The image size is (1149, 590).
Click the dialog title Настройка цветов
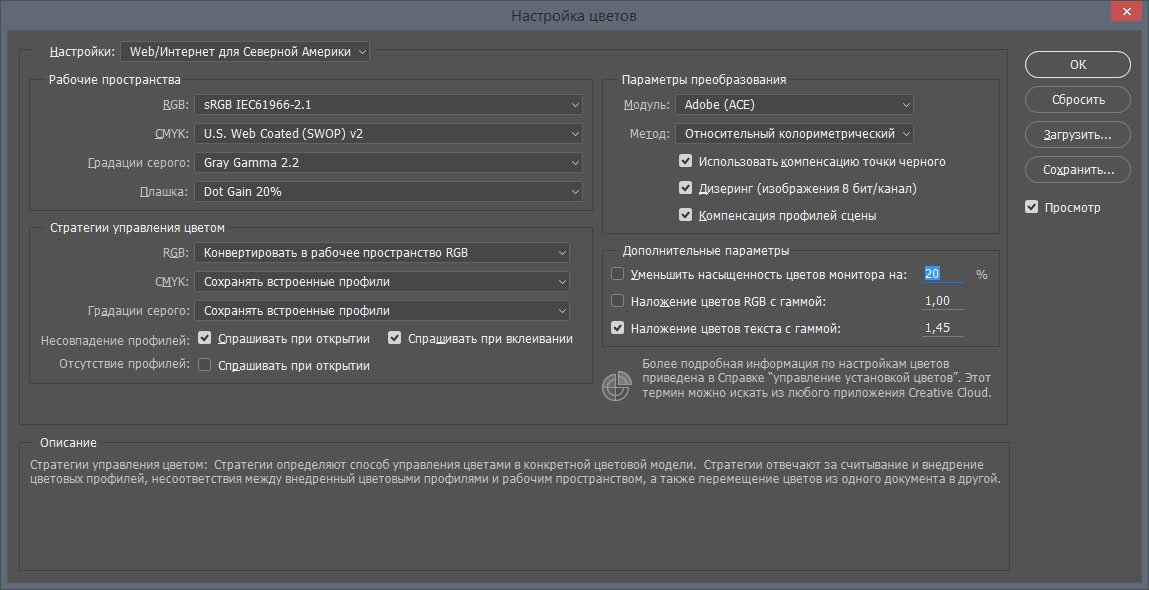pos(574,15)
